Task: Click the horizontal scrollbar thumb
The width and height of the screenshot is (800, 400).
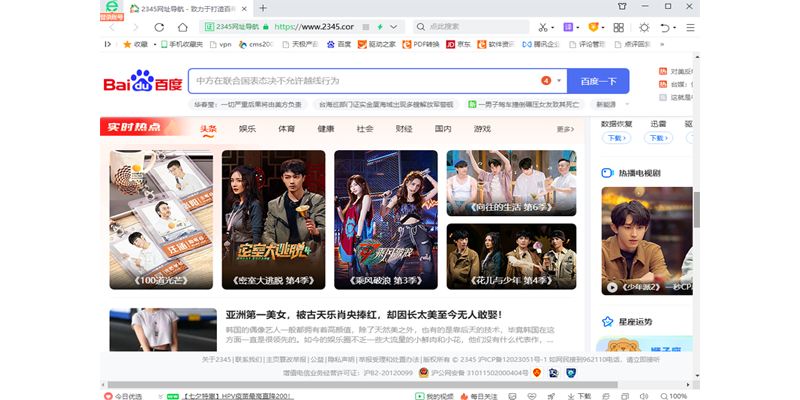Action: [x=362, y=385]
